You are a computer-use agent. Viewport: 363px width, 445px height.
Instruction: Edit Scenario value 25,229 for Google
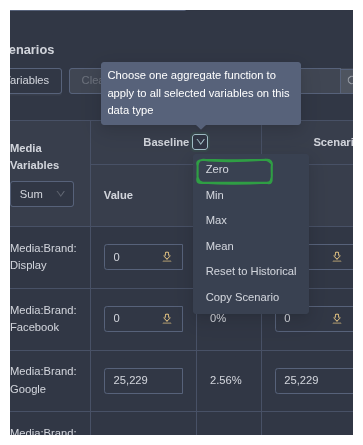point(314,381)
